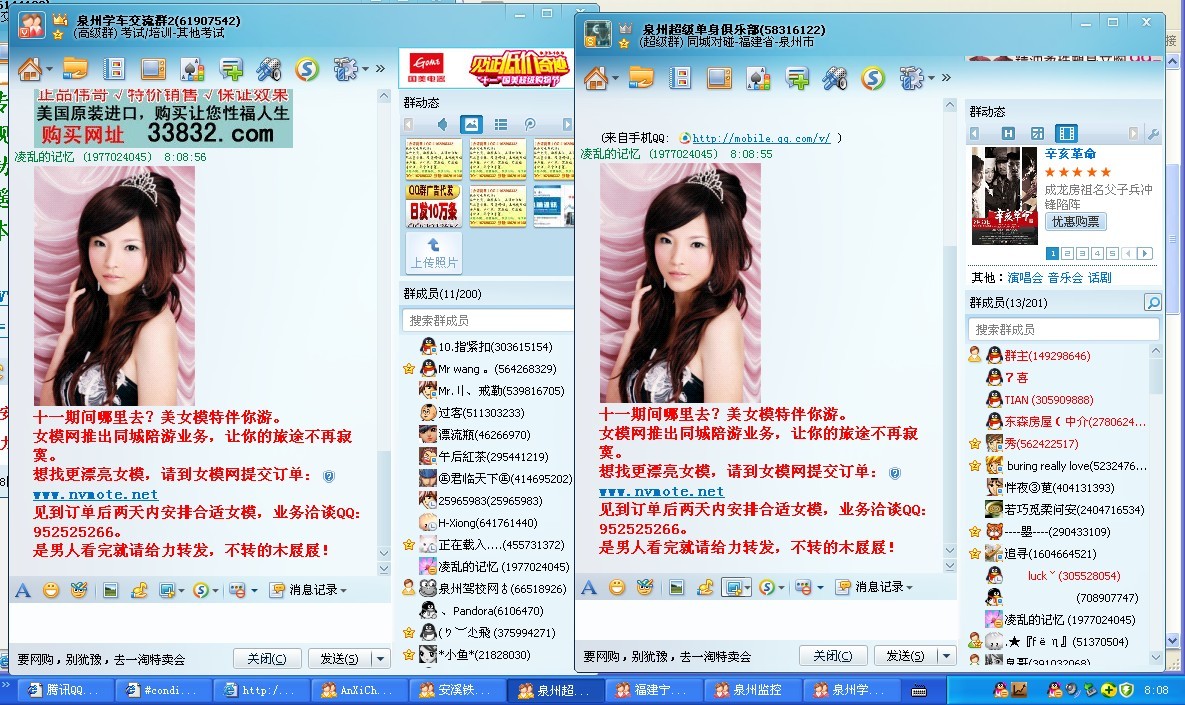The height and width of the screenshot is (705, 1185).
Task: Insert a smiley emoticon into the message
Action: (617, 588)
